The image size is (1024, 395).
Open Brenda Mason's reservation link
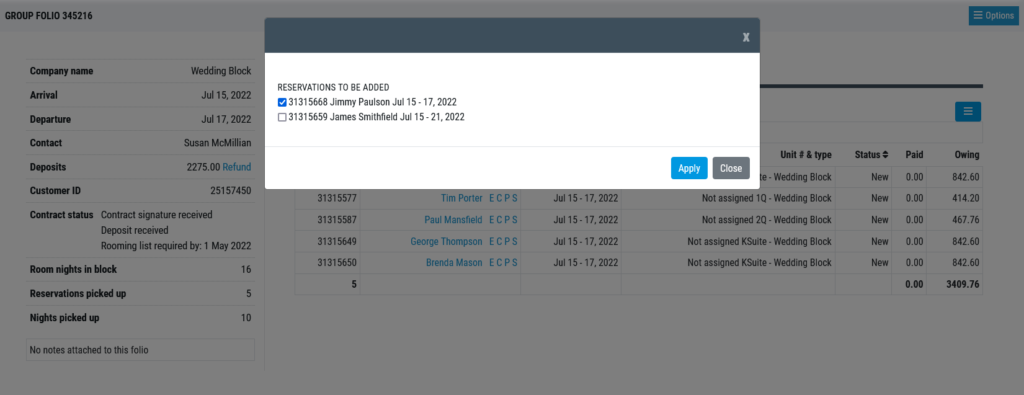pos(454,262)
